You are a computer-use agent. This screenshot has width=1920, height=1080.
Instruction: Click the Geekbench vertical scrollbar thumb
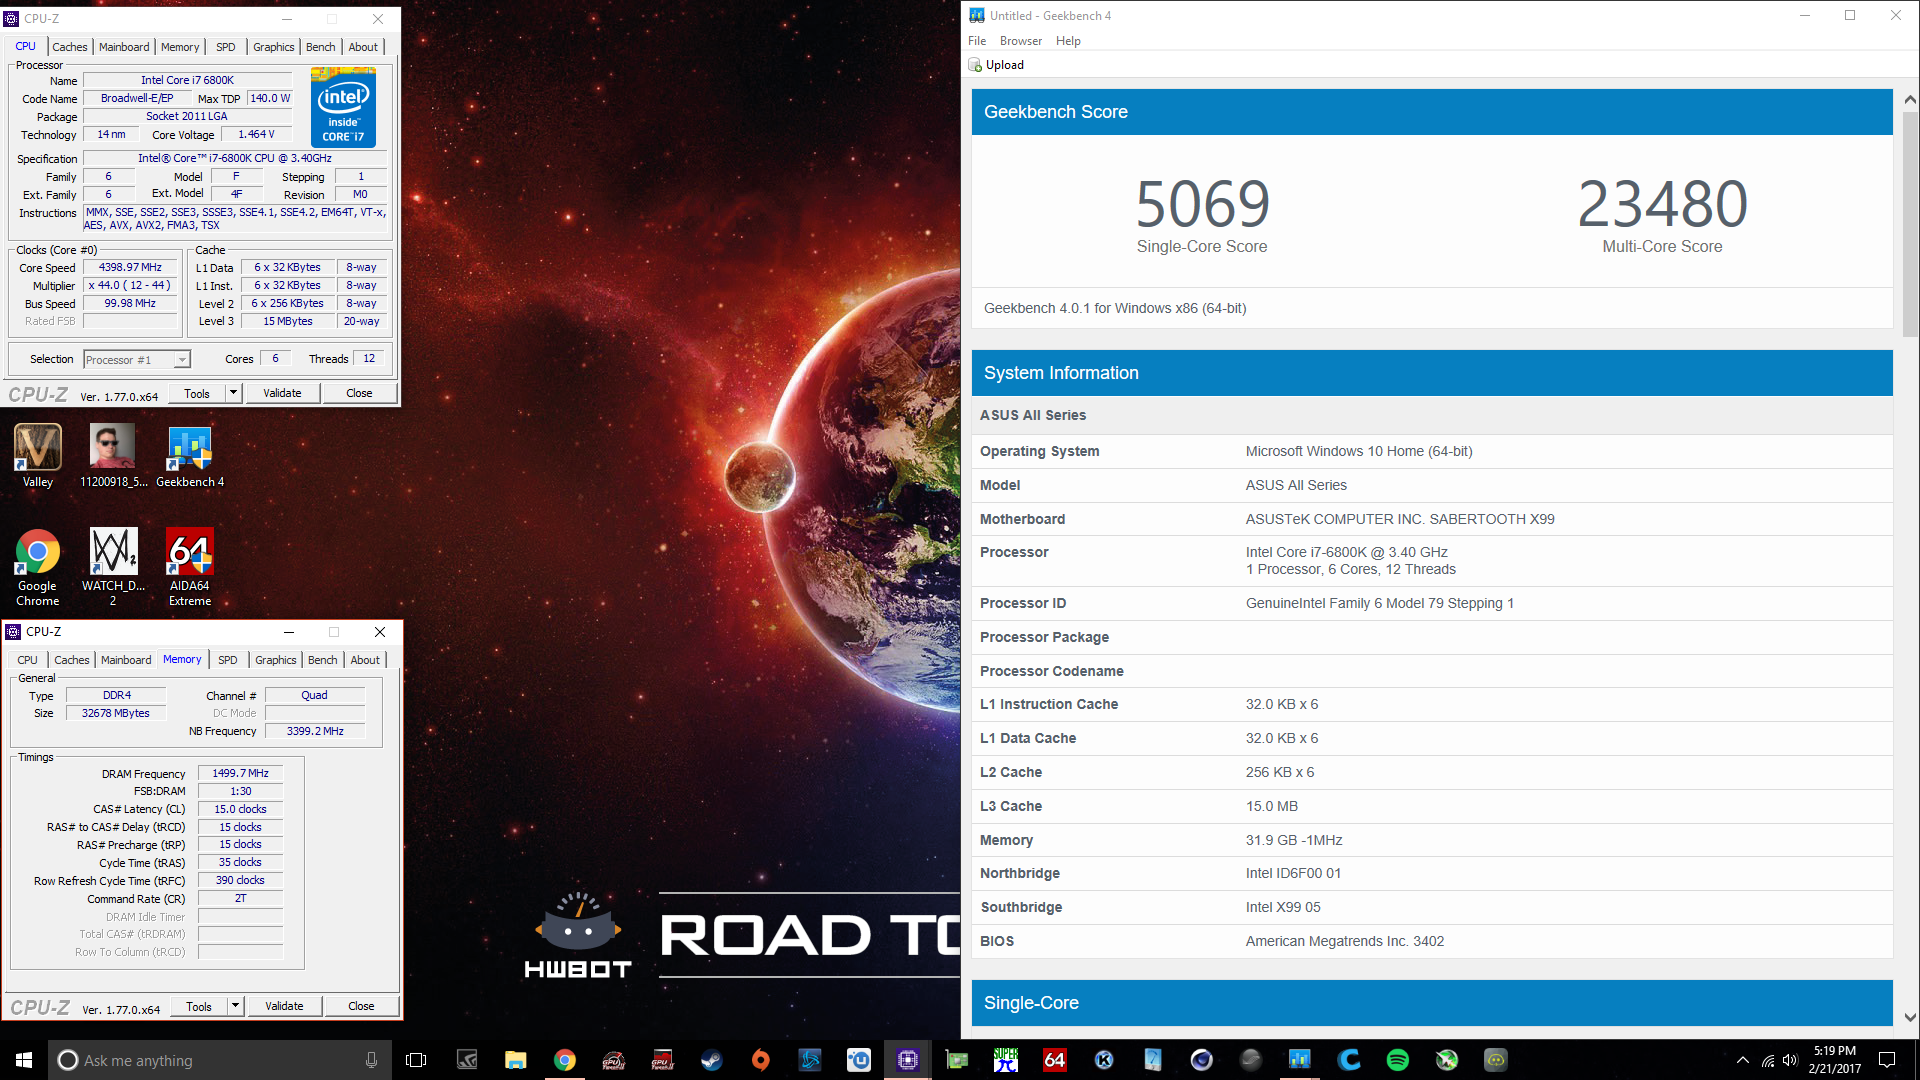[1910, 222]
